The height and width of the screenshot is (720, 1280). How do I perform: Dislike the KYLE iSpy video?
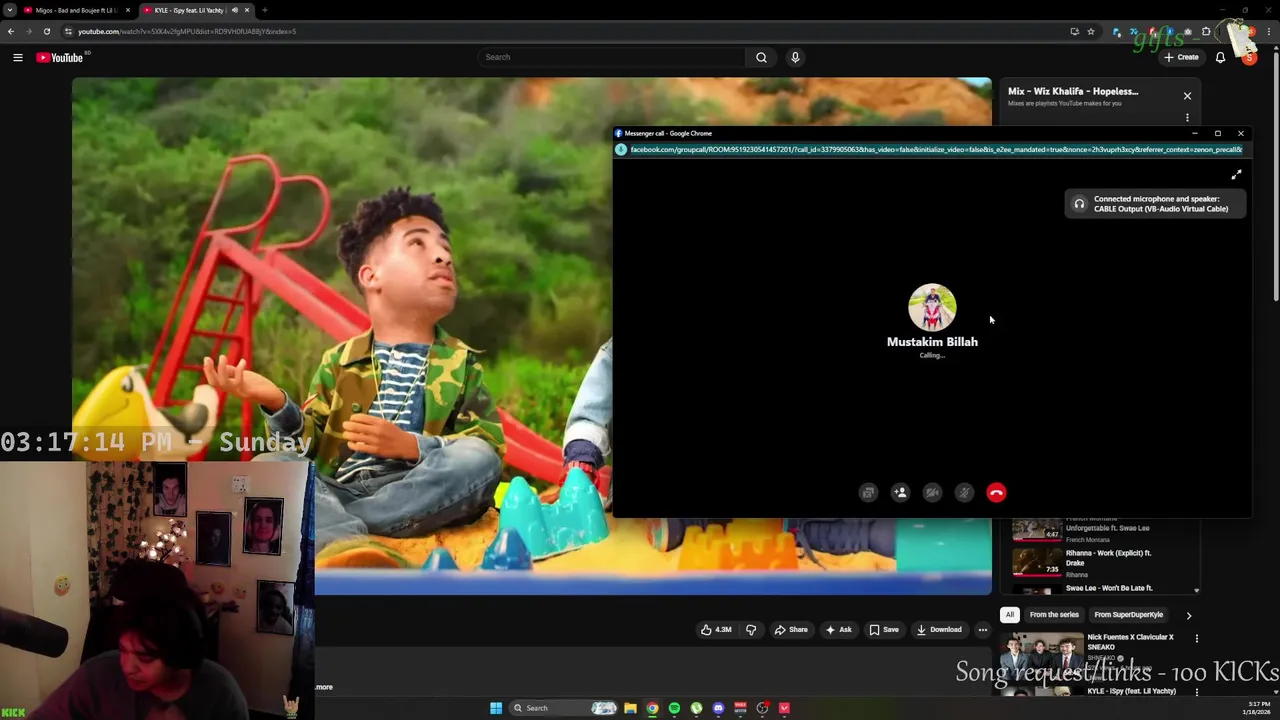(x=751, y=630)
